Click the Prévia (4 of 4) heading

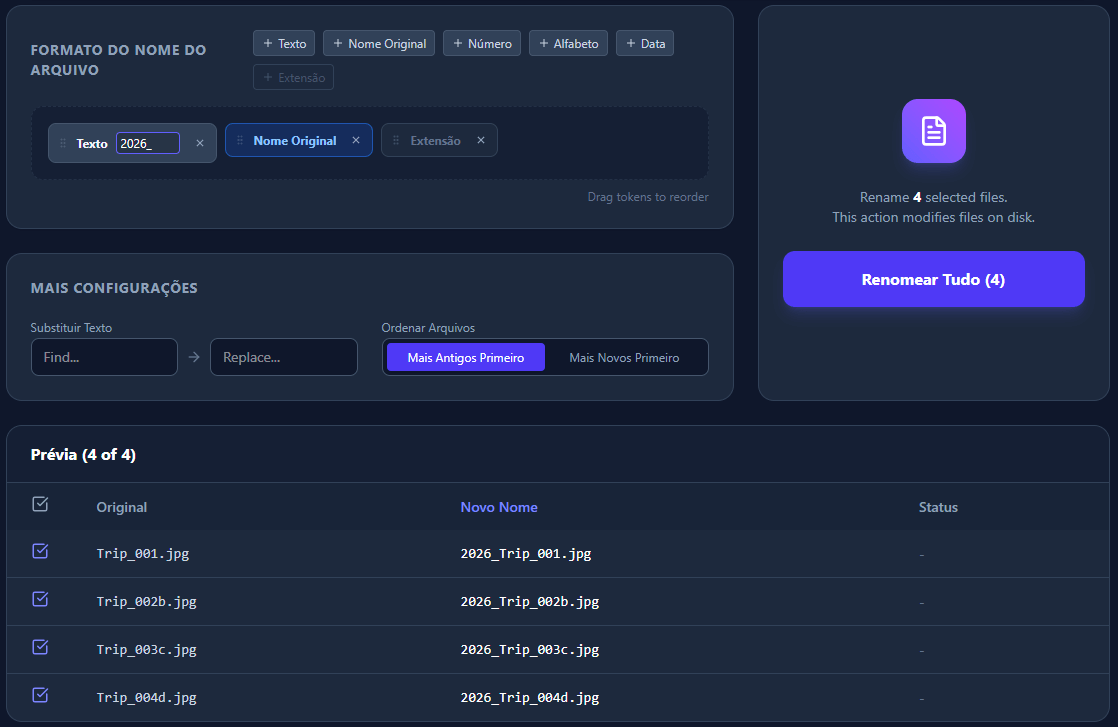pyautogui.click(x=83, y=455)
